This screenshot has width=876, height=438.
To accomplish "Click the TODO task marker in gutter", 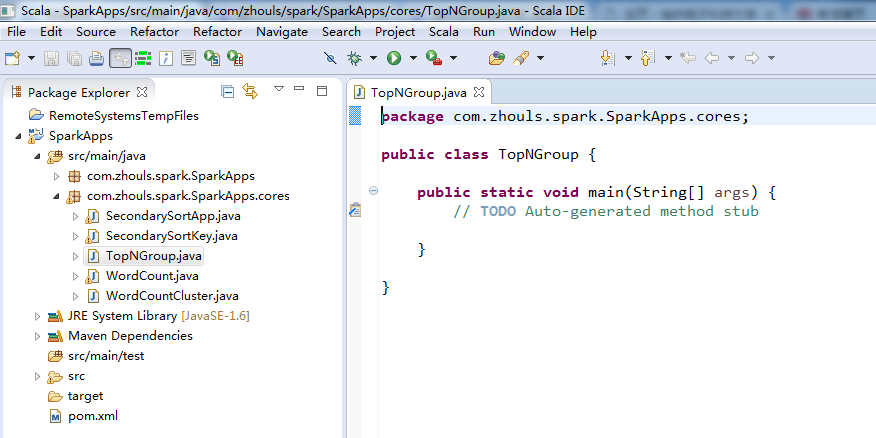I will click(x=355, y=210).
